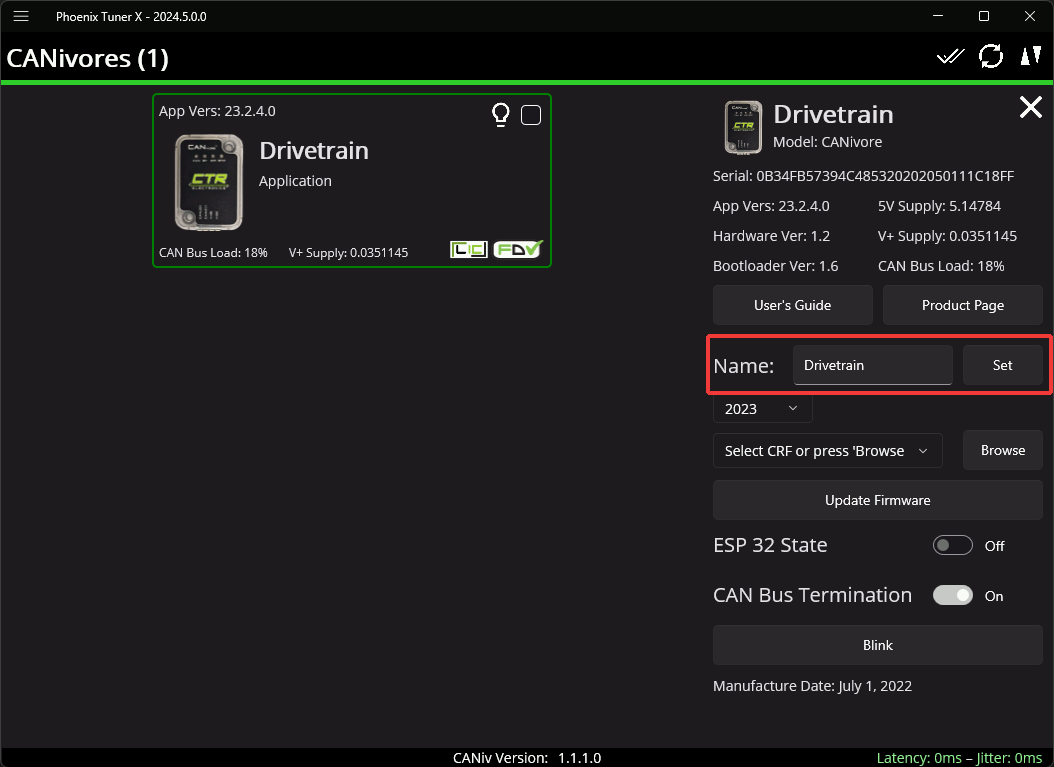Close the Phoenix Tuner X window
This screenshot has width=1054, height=767.
click(x=1029, y=16)
